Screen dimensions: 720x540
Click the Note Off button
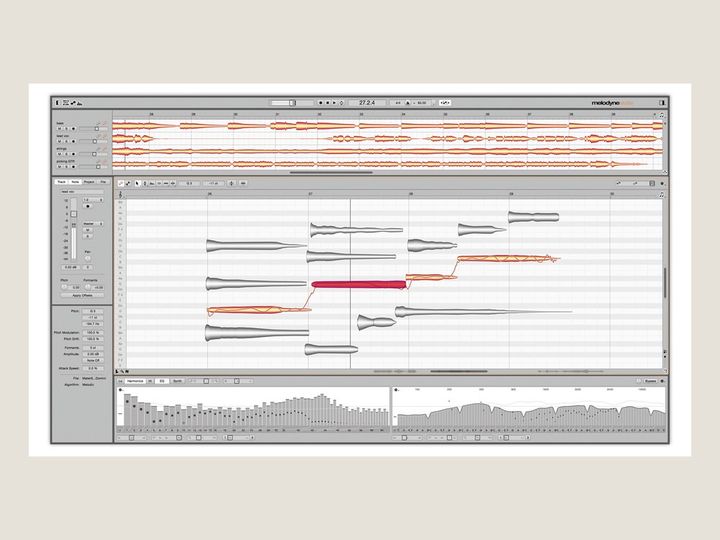(x=93, y=360)
